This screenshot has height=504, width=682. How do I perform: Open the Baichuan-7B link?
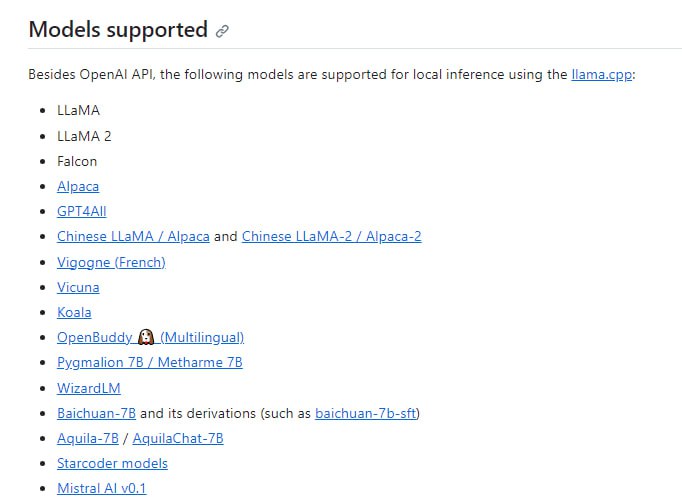(96, 413)
